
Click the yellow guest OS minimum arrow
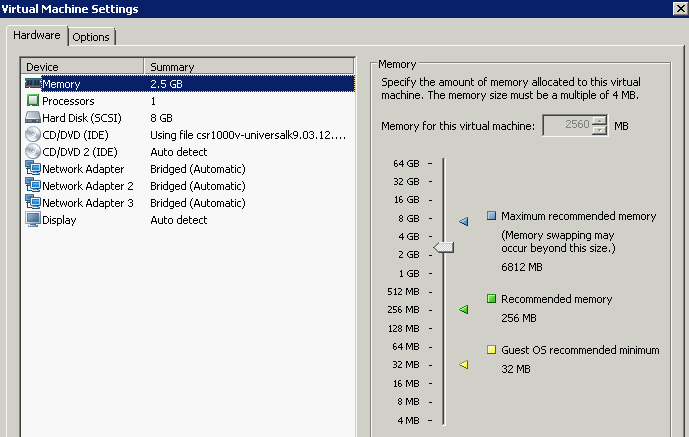(464, 365)
